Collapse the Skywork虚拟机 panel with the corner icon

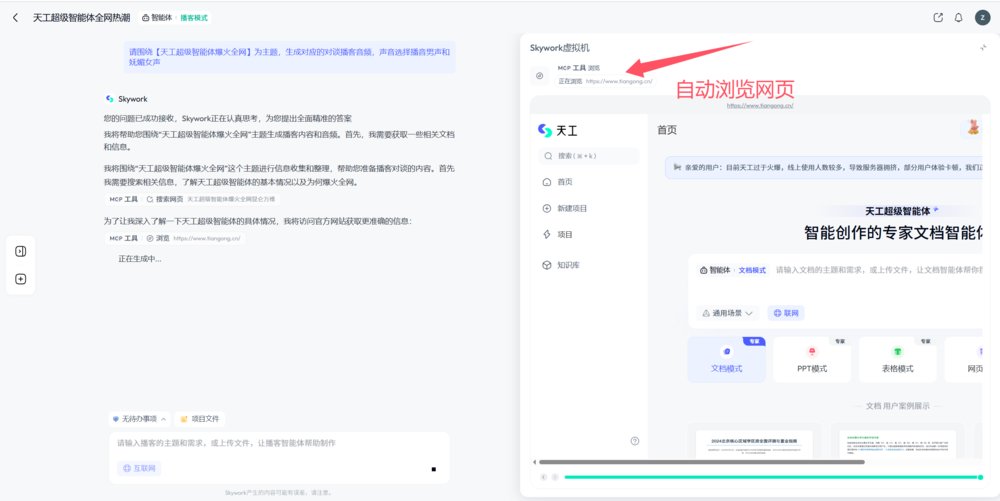point(982,48)
